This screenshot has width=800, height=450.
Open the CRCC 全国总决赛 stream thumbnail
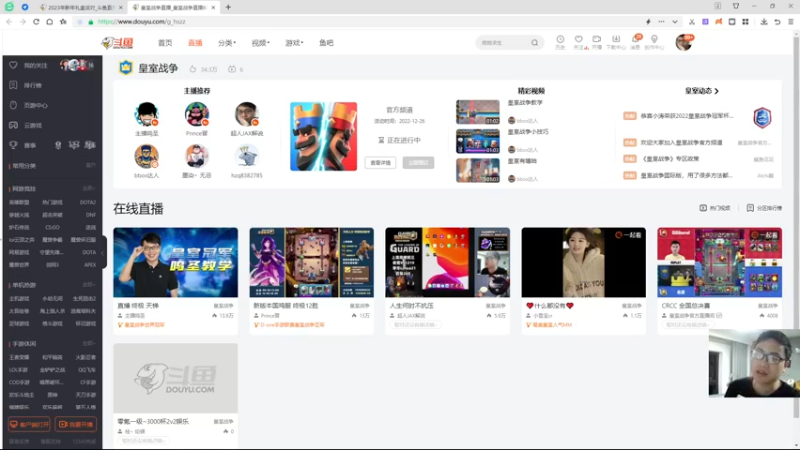[x=719, y=262]
